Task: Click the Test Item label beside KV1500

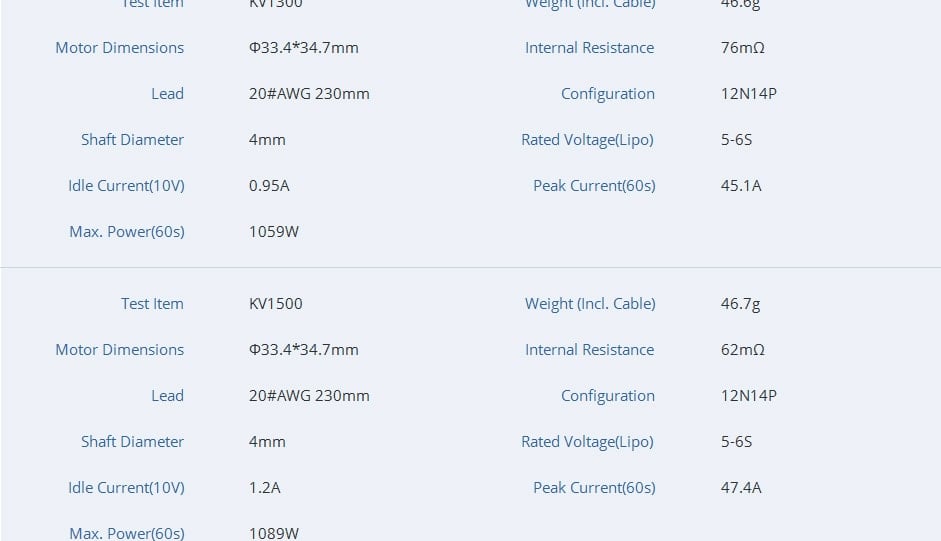Action: pyautogui.click(x=152, y=304)
